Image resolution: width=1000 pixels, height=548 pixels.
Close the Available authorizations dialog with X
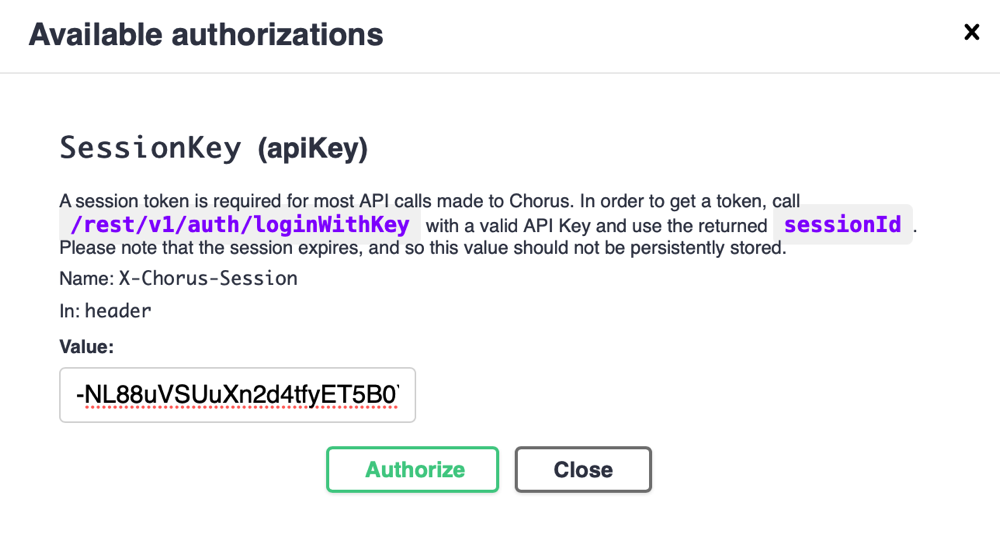971,33
